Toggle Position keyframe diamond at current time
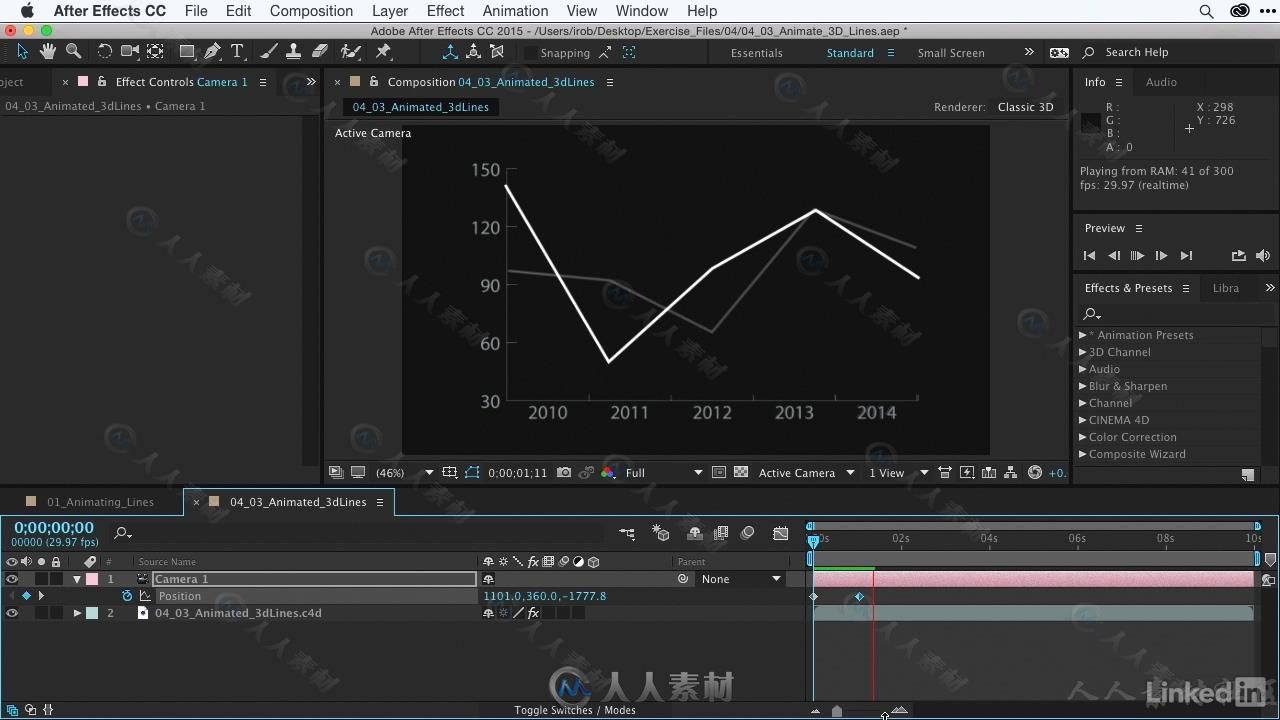Image resolution: width=1280 pixels, height=720 pixels. pyautogui.click(x=26, y=596)
